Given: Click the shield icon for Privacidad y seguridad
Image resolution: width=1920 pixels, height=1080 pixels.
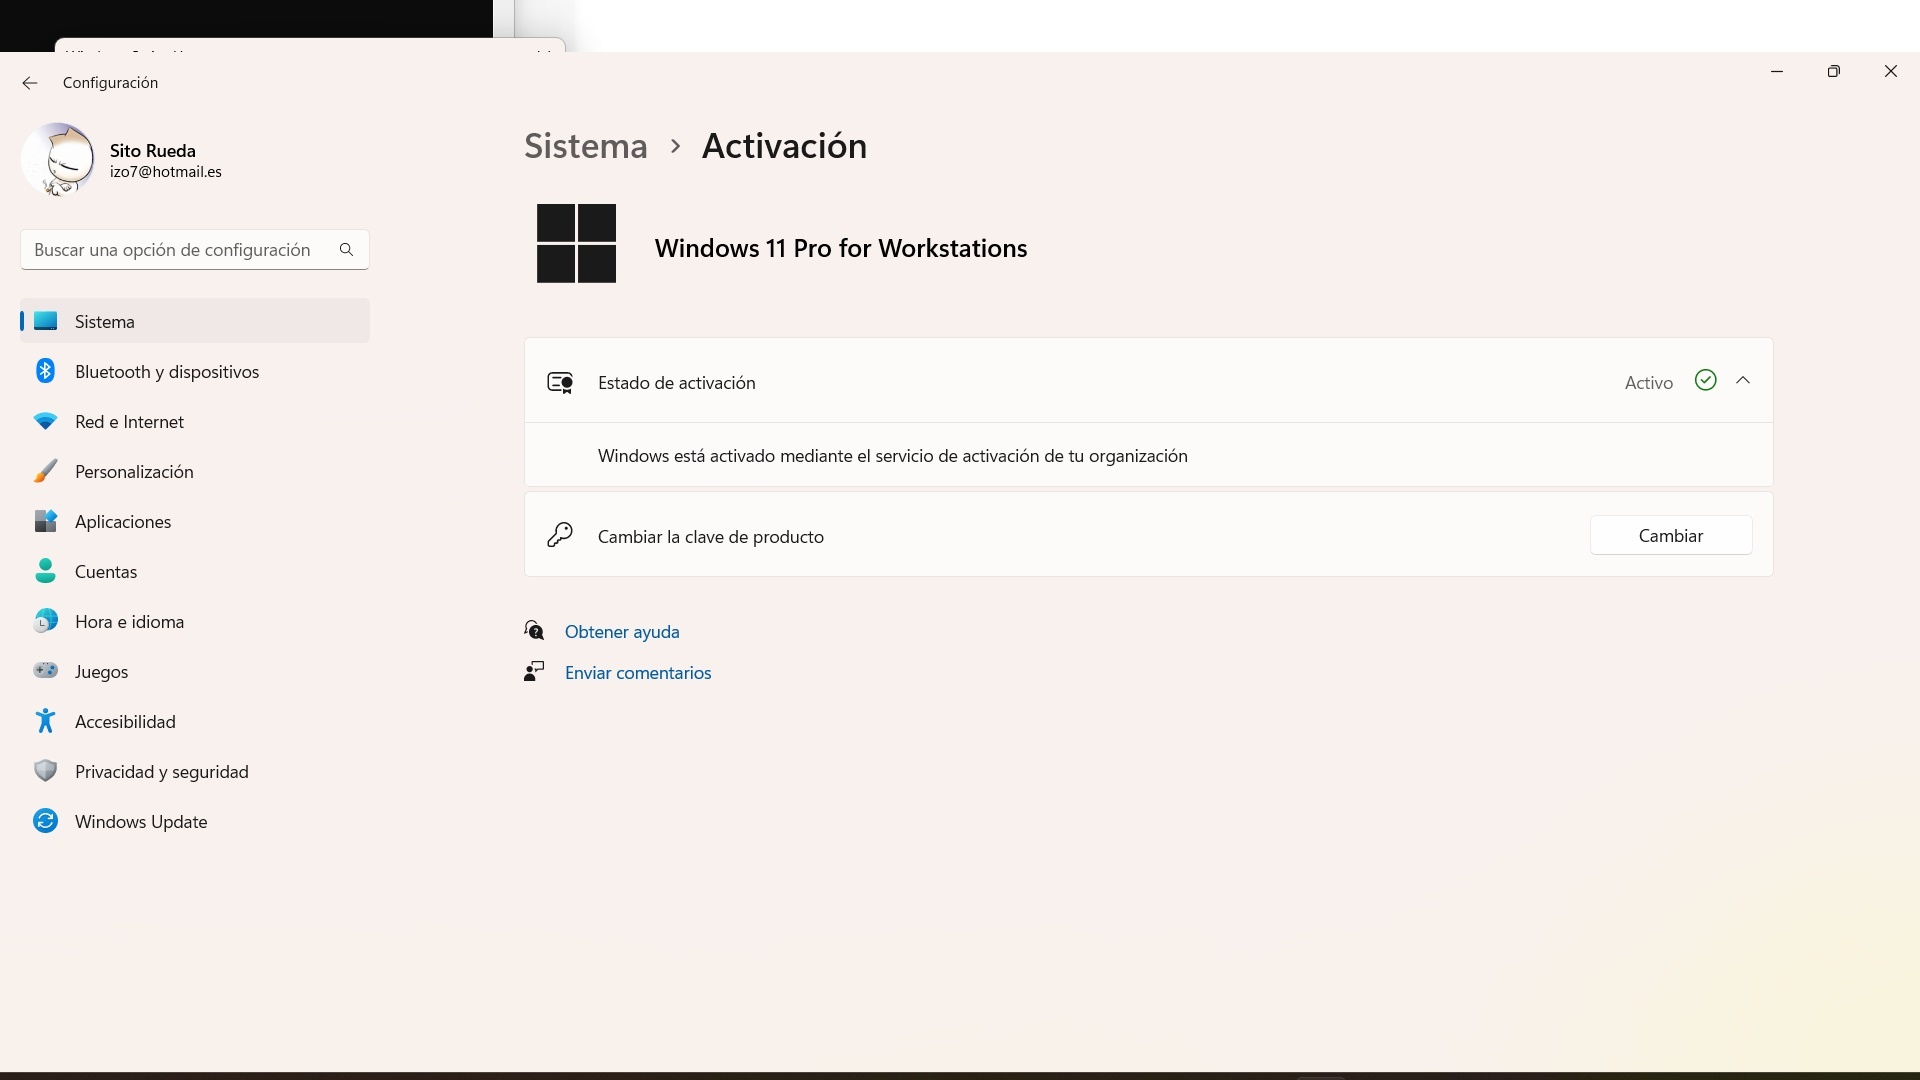Looking at the screenshot, I should [x=45, y=771].
